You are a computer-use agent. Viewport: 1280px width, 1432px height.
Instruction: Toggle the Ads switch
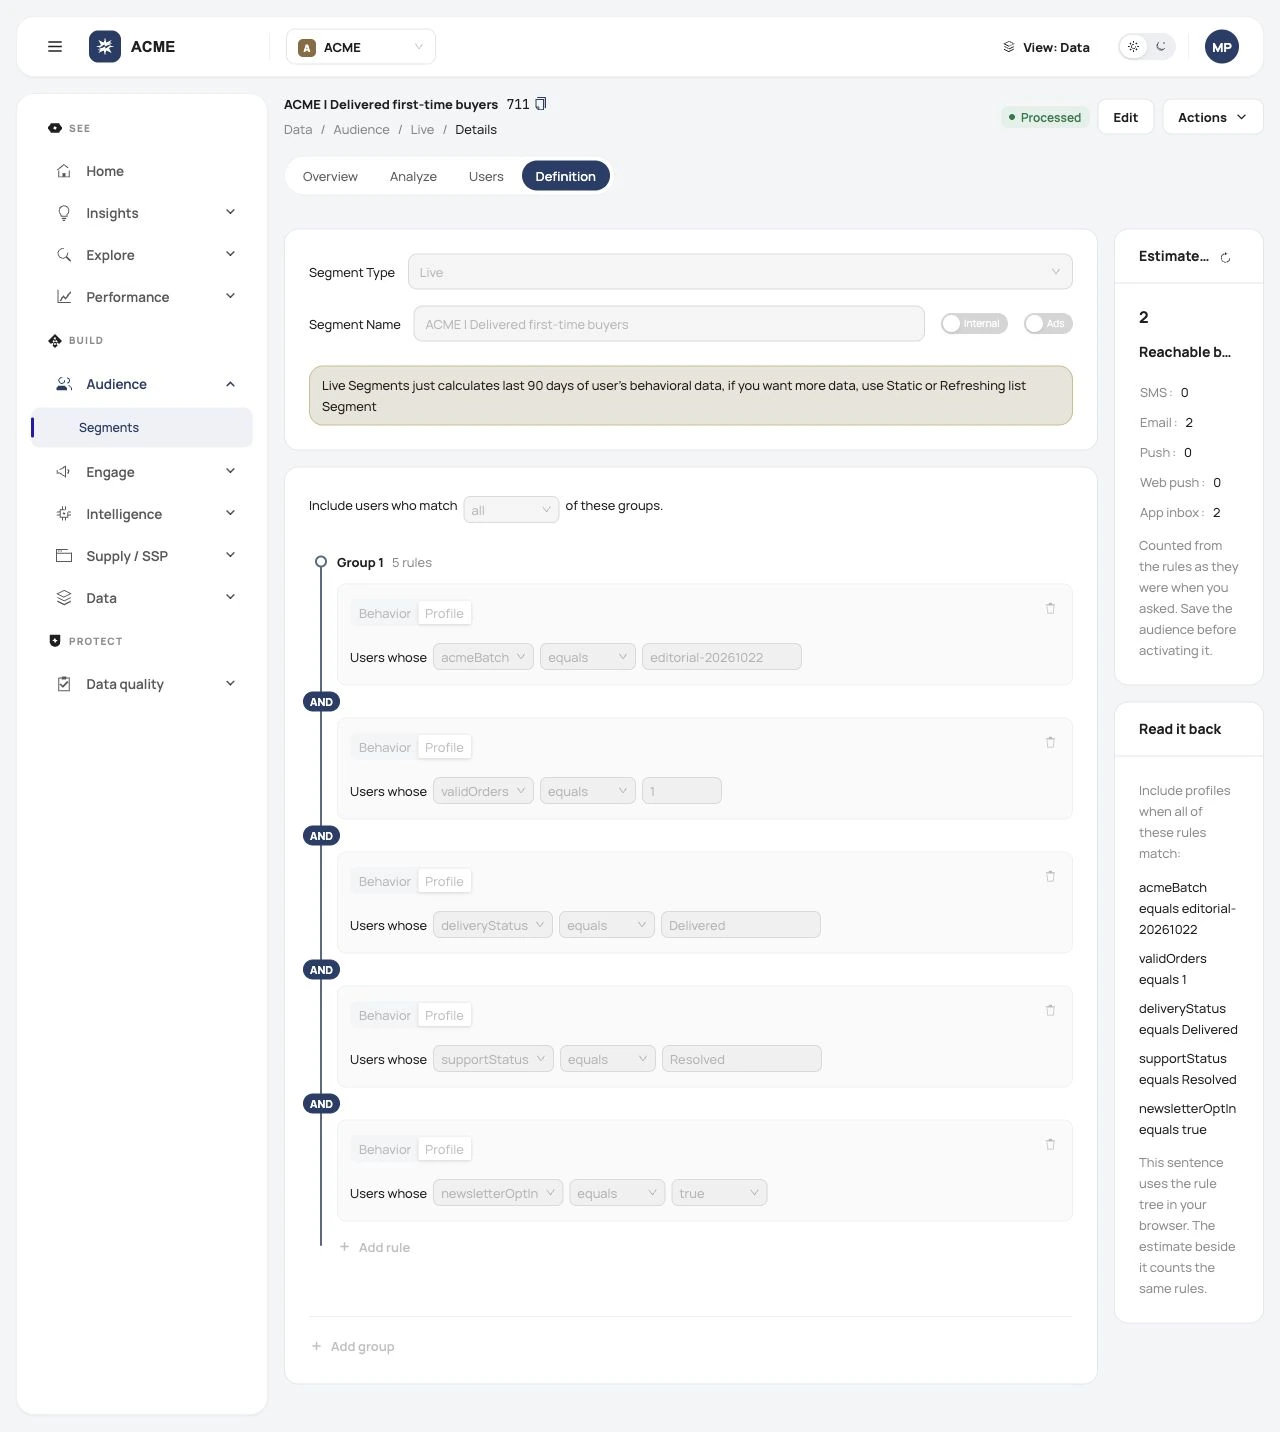tap(1048, 324)
